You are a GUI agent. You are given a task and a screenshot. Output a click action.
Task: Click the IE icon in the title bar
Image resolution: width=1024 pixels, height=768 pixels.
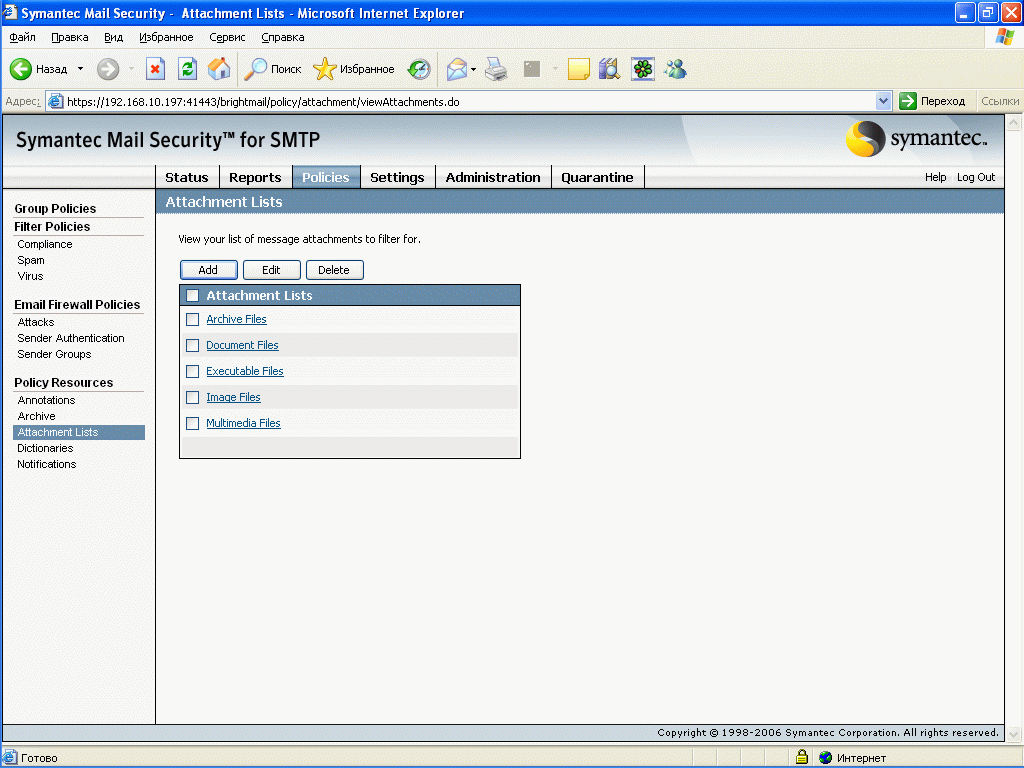[x=10, y=12]
